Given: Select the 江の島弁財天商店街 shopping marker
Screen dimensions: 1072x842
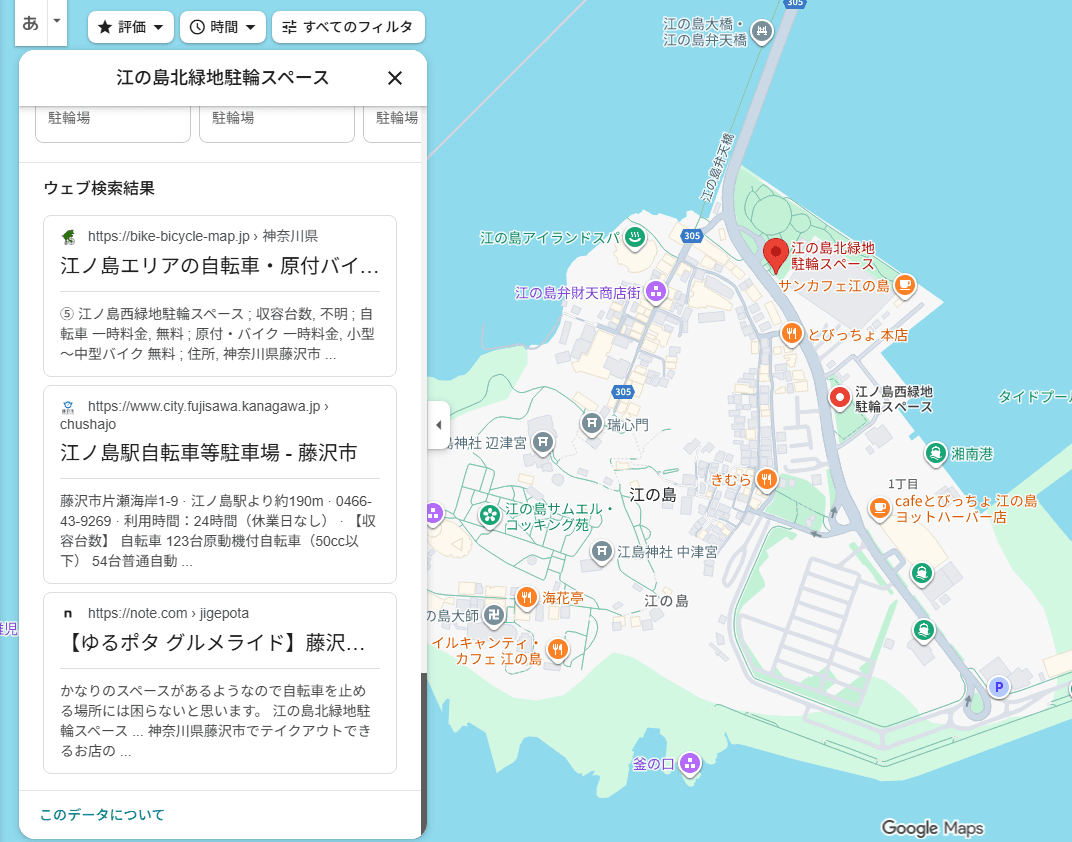Looking at the screenshot, I should tap(655, 292).
